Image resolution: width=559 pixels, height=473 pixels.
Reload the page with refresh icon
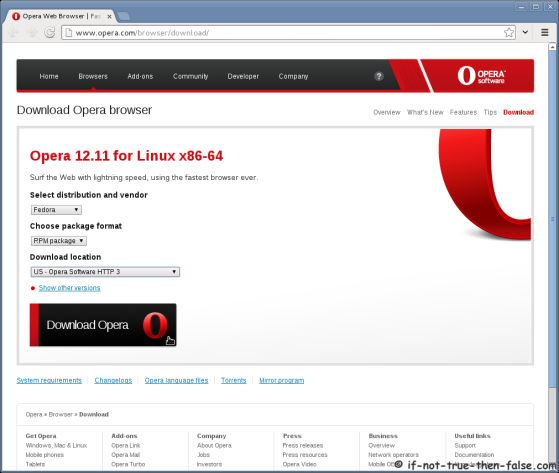tap(50, 32)
